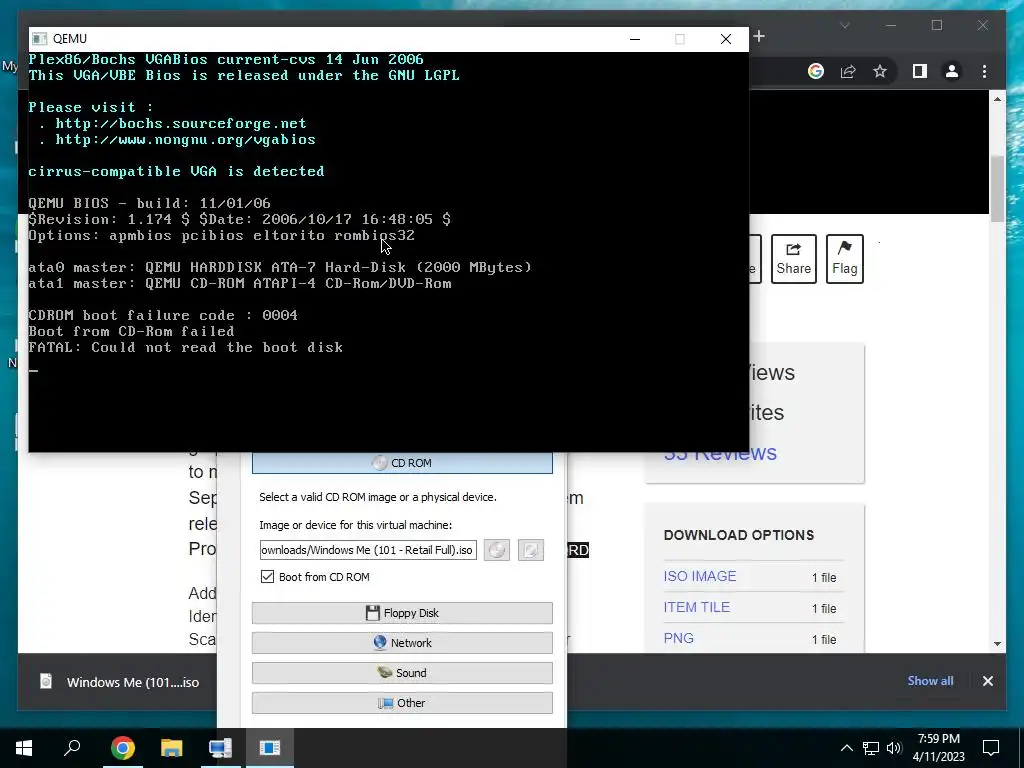Open the QEMU Manager taskbar icon
Screen dimensions: 1024x768
(x=221, y=747)
